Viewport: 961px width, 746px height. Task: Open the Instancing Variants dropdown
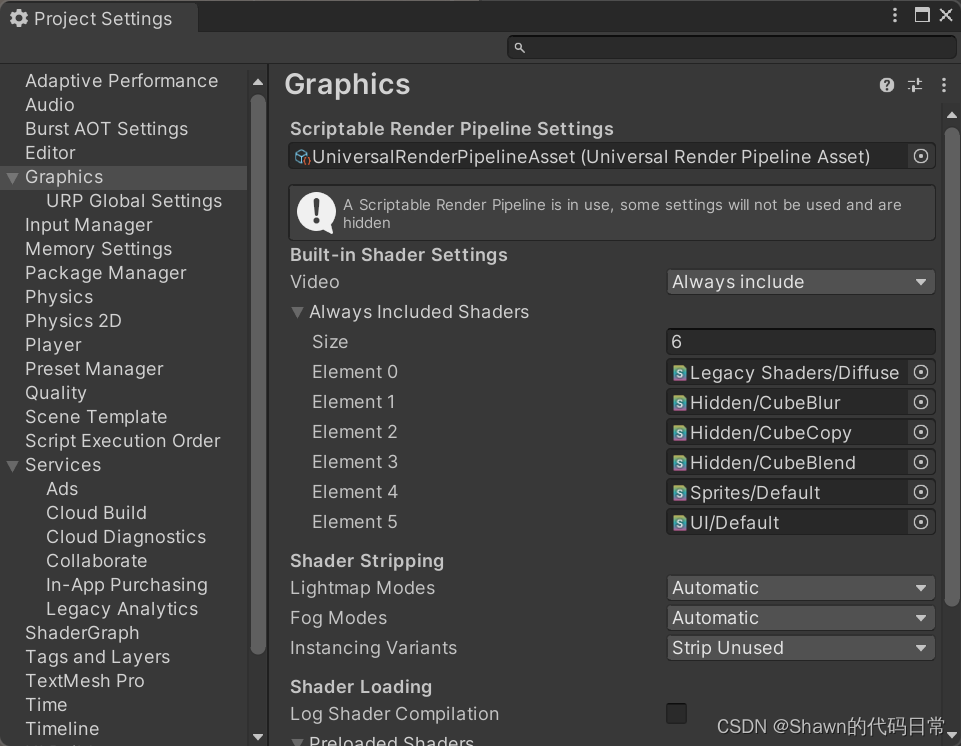[x=800, y=648]
